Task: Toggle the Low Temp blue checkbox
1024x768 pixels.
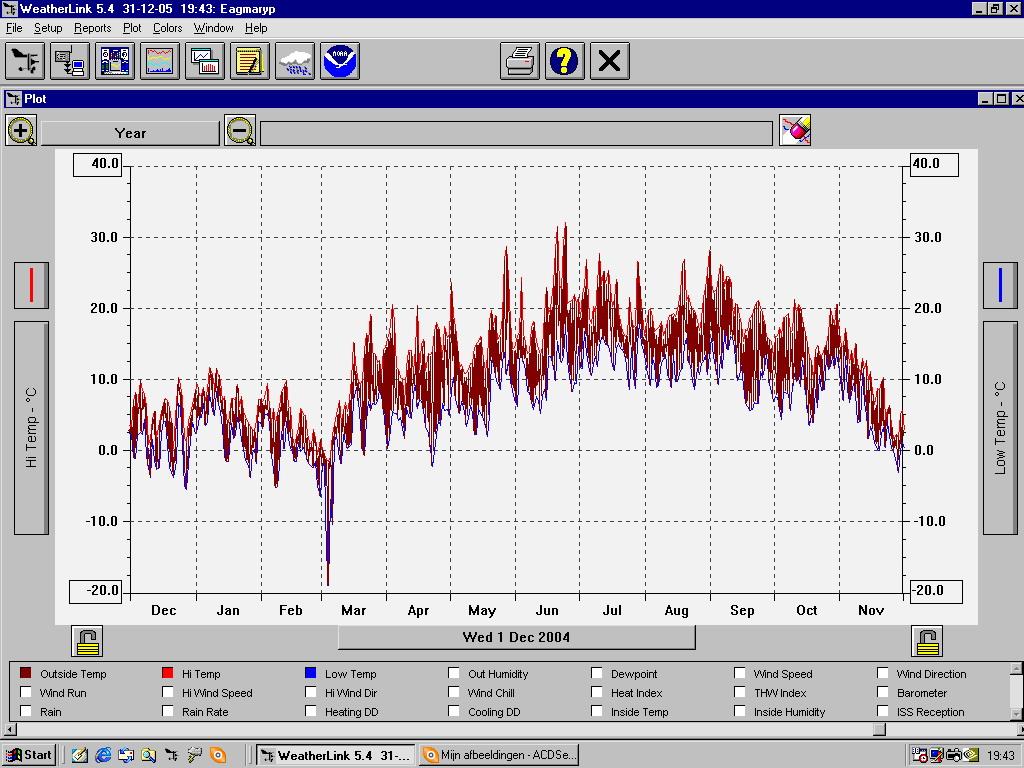Action: coord(311,673)
